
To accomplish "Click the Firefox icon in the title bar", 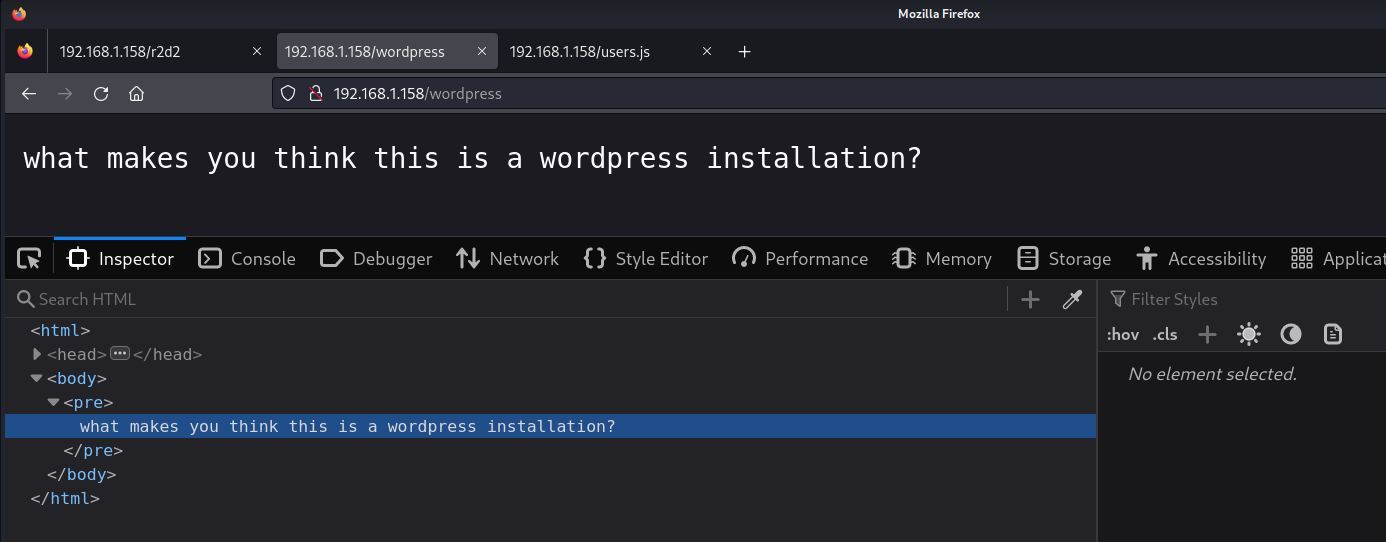I will (x=19, y=14).
